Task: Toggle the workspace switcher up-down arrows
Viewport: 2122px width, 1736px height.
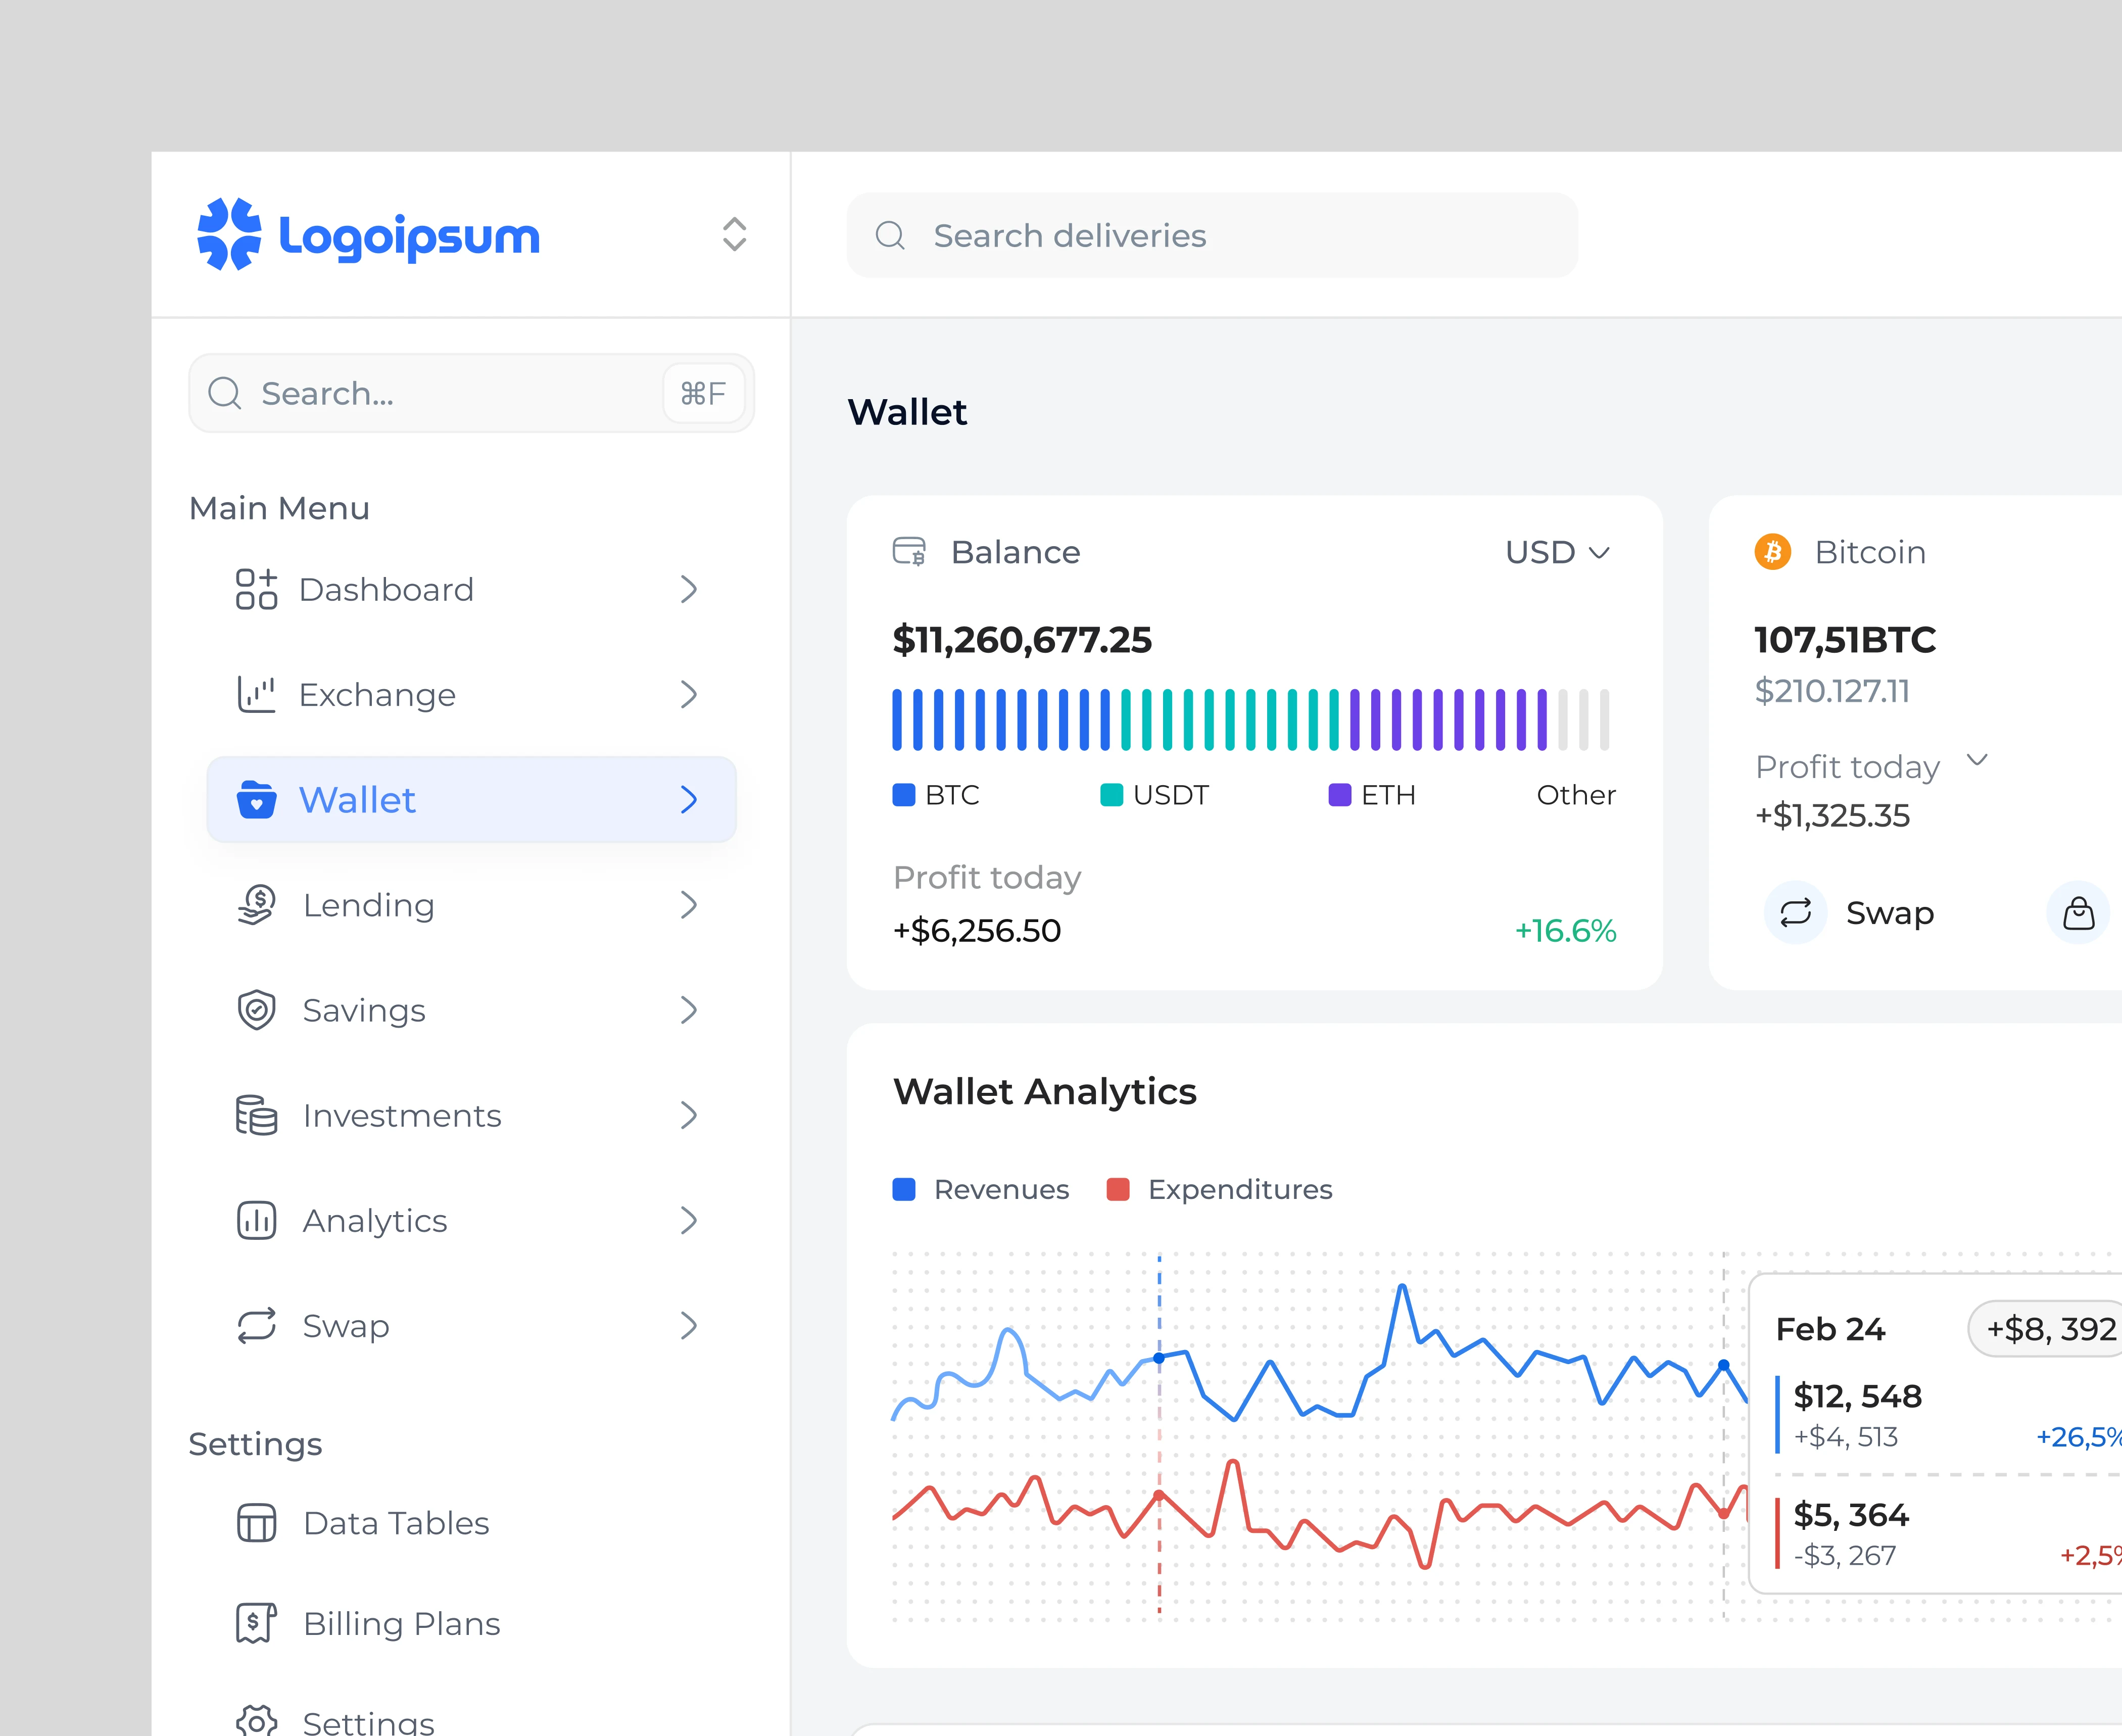Action: [x=734, y=235]
